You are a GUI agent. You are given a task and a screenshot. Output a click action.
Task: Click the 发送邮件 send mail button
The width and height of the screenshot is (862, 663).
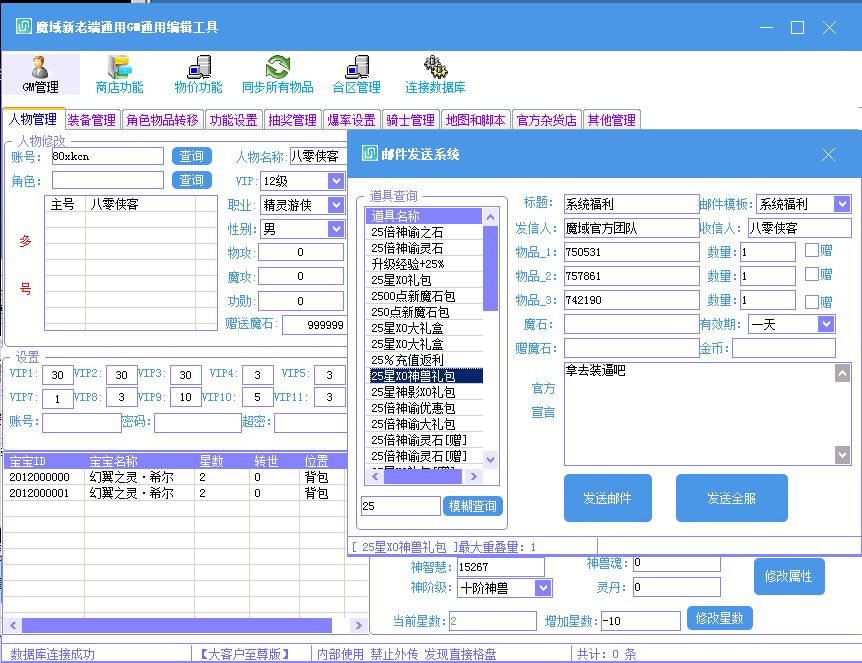607,497
